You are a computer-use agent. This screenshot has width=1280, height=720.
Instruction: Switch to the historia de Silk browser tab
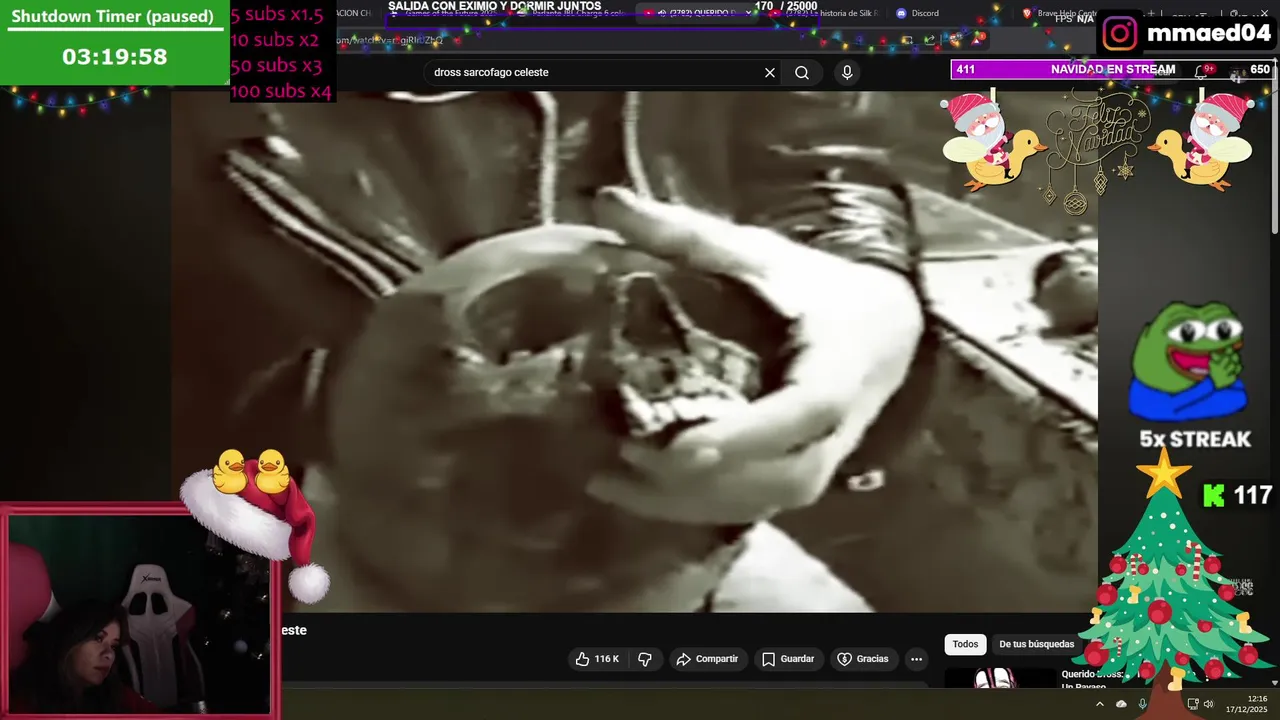825,13
